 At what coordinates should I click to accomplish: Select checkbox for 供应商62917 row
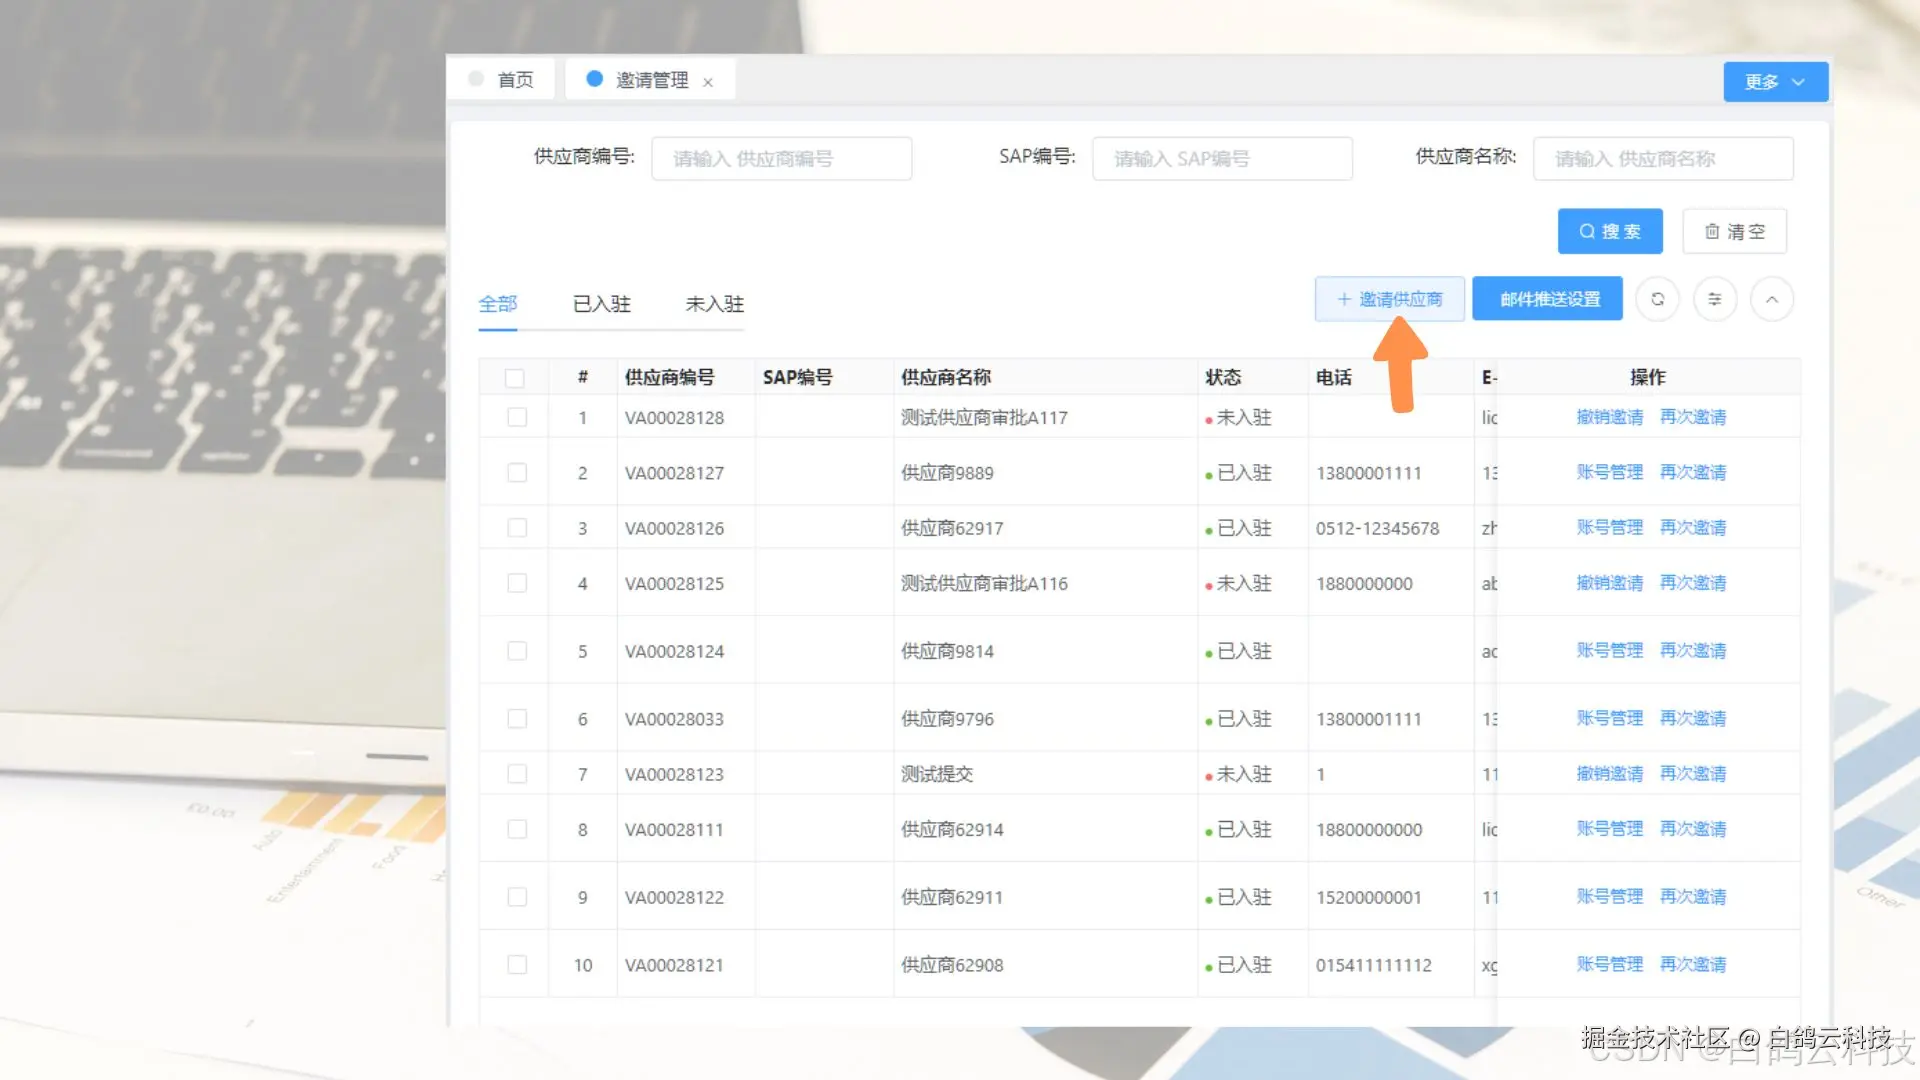pyautogui.click(x=517, y=528)
